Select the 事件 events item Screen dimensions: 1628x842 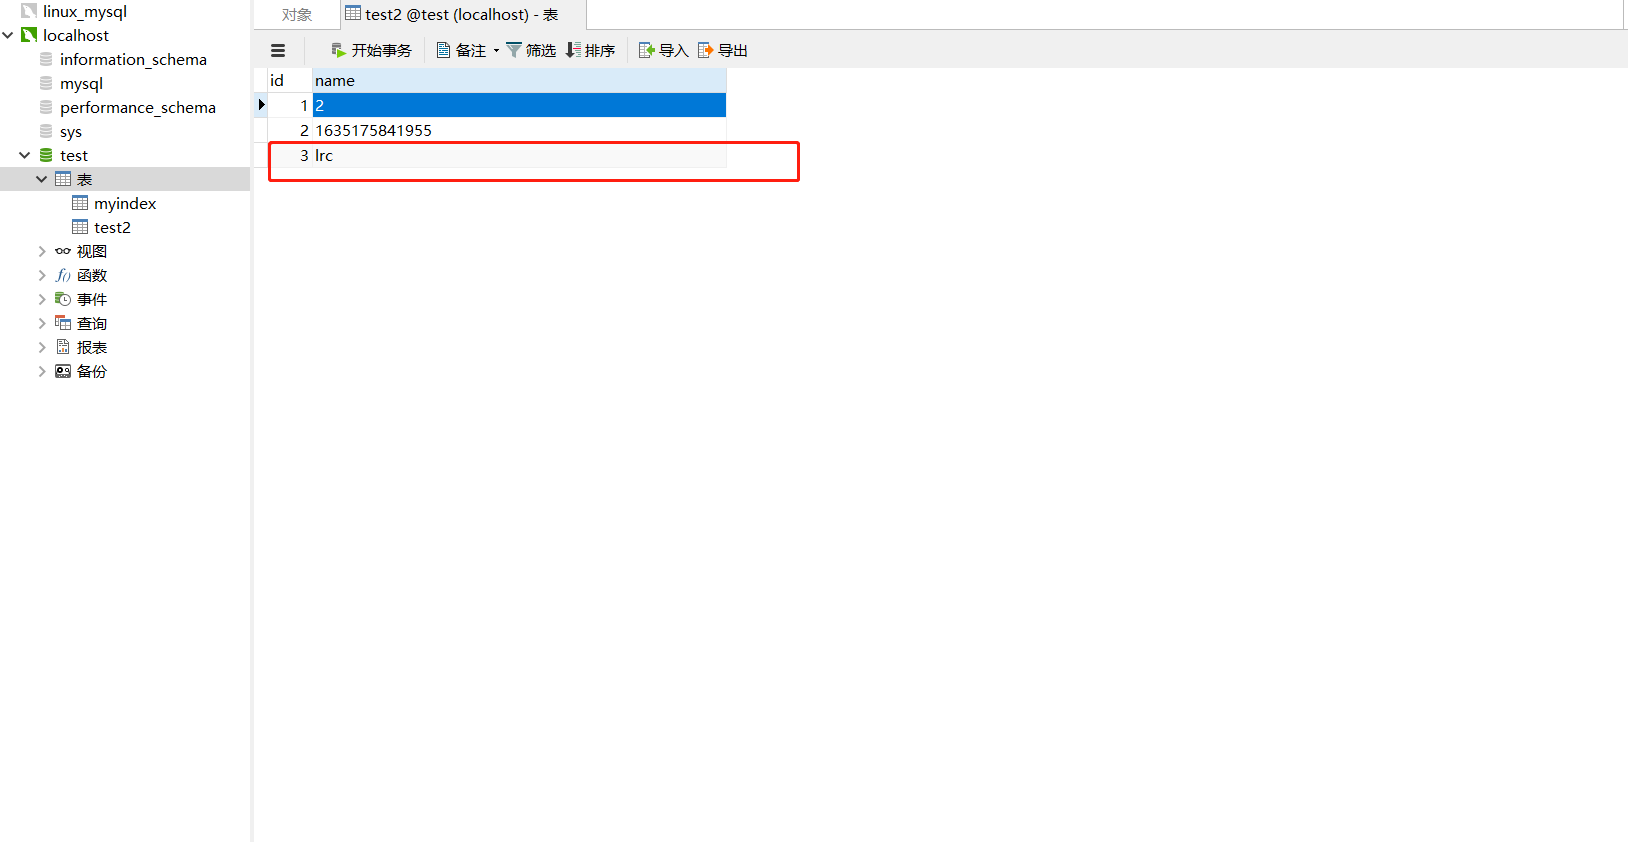[x=92, y=299]
